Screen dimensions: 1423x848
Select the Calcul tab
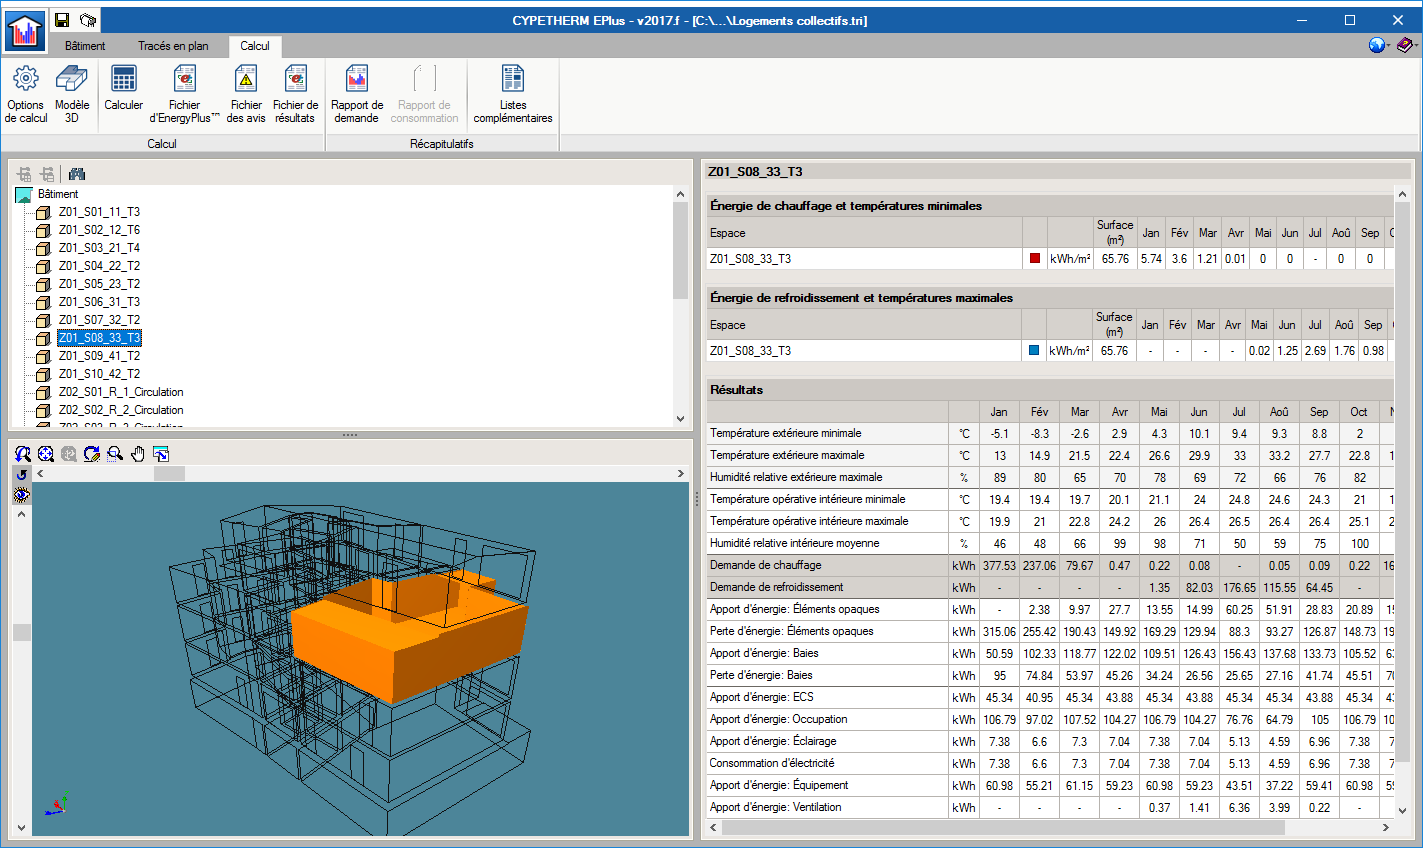coord(255,46)
